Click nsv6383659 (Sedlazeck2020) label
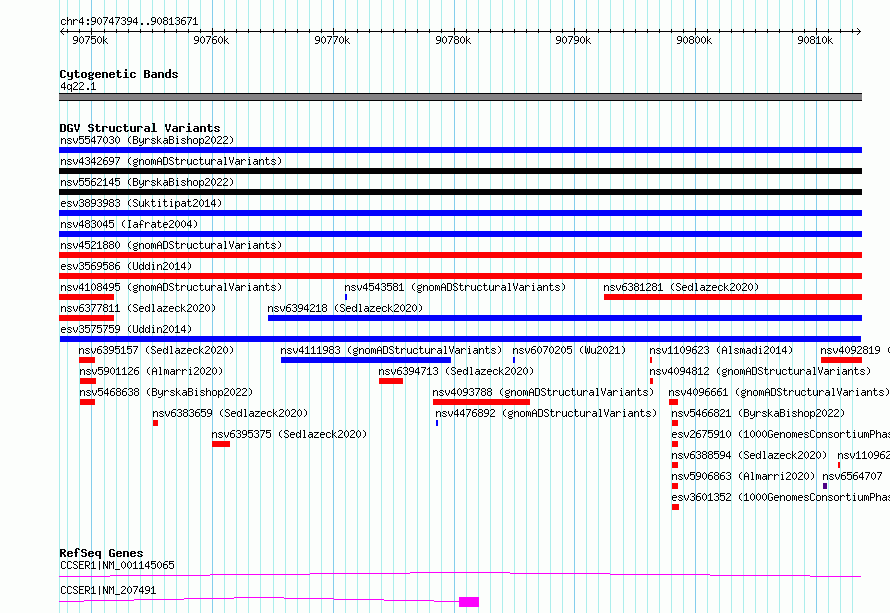The image size is (890, 613). pyautogui.click(x=230, y=413)
